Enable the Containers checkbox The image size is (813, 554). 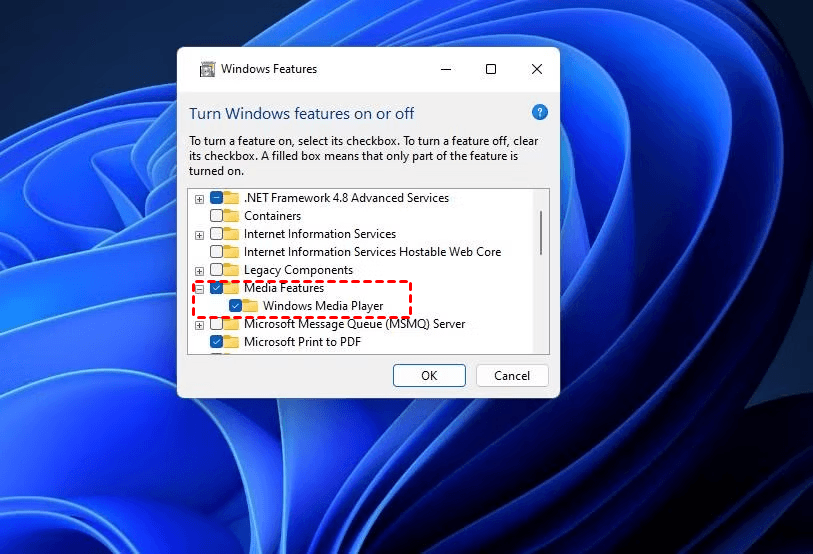(216, 216)
